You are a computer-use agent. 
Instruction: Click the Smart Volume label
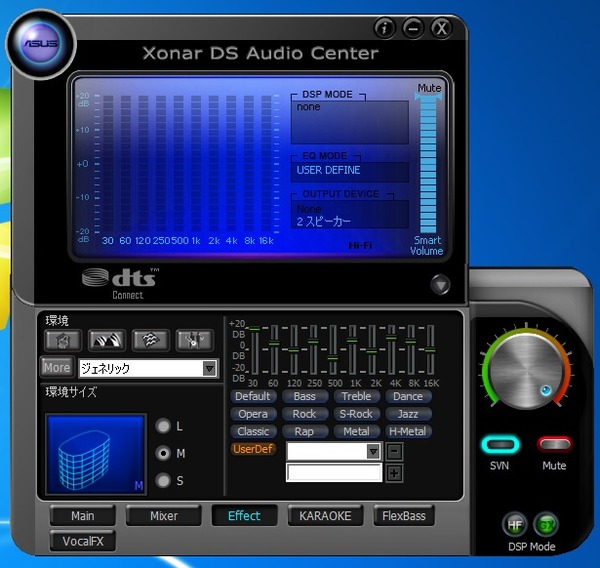click(x=427, y=245)
